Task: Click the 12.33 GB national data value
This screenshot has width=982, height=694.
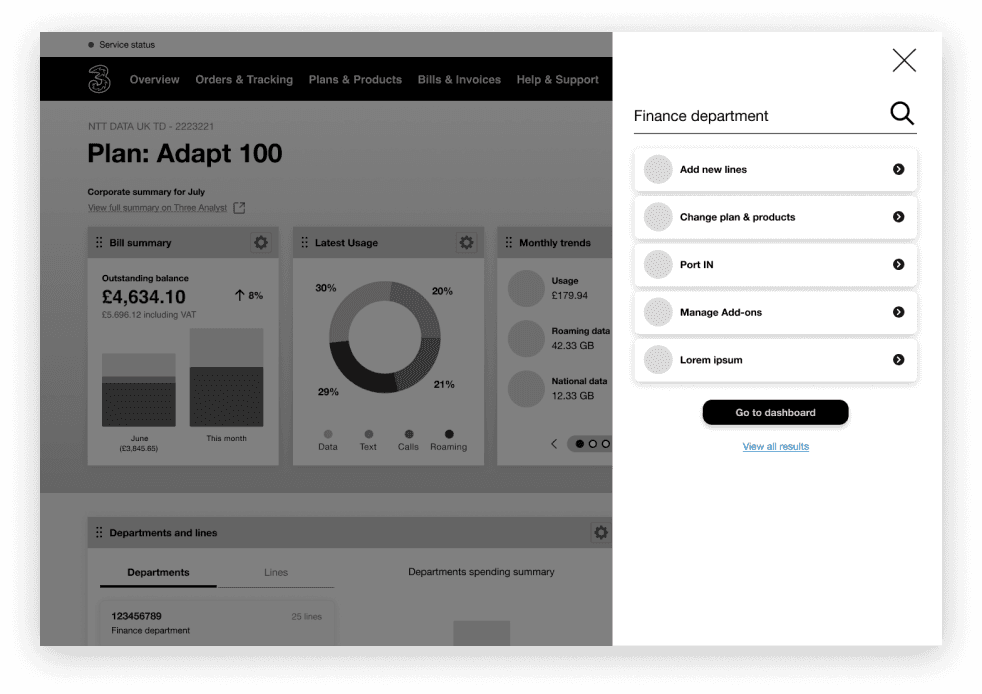Action: tap(572, 396)
